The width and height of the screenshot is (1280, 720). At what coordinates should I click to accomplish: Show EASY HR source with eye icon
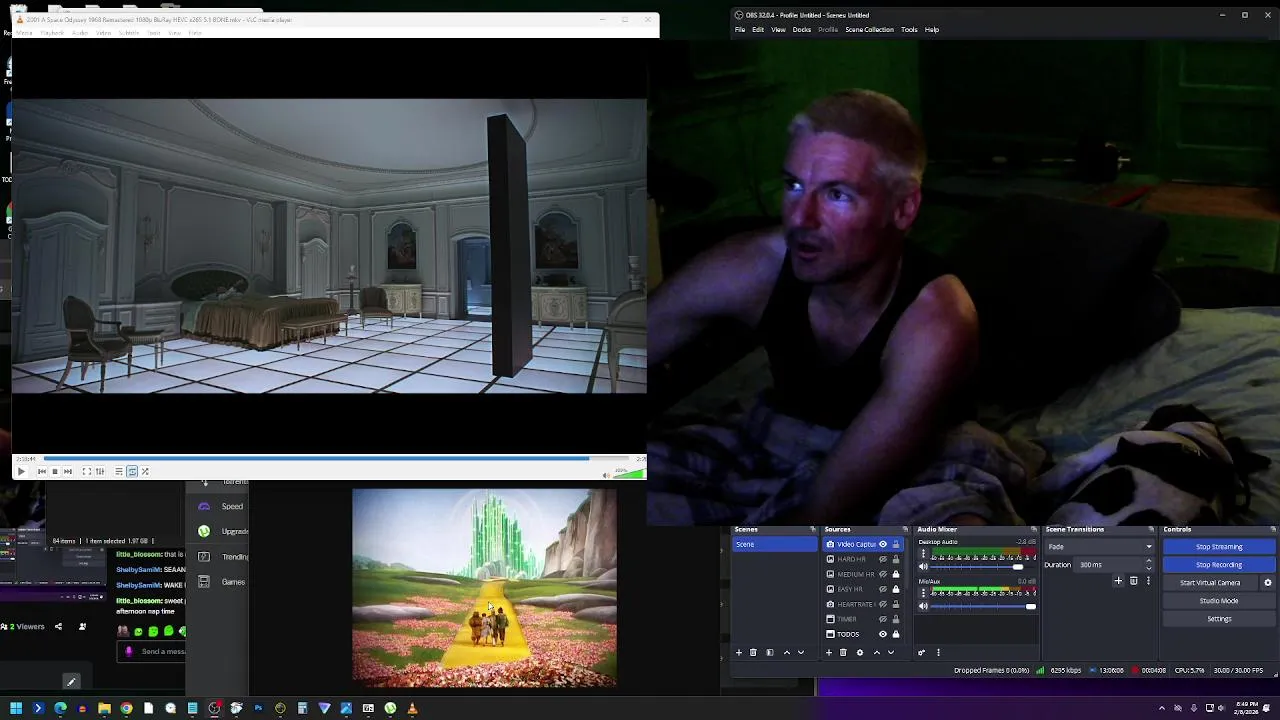click(883, 589)
